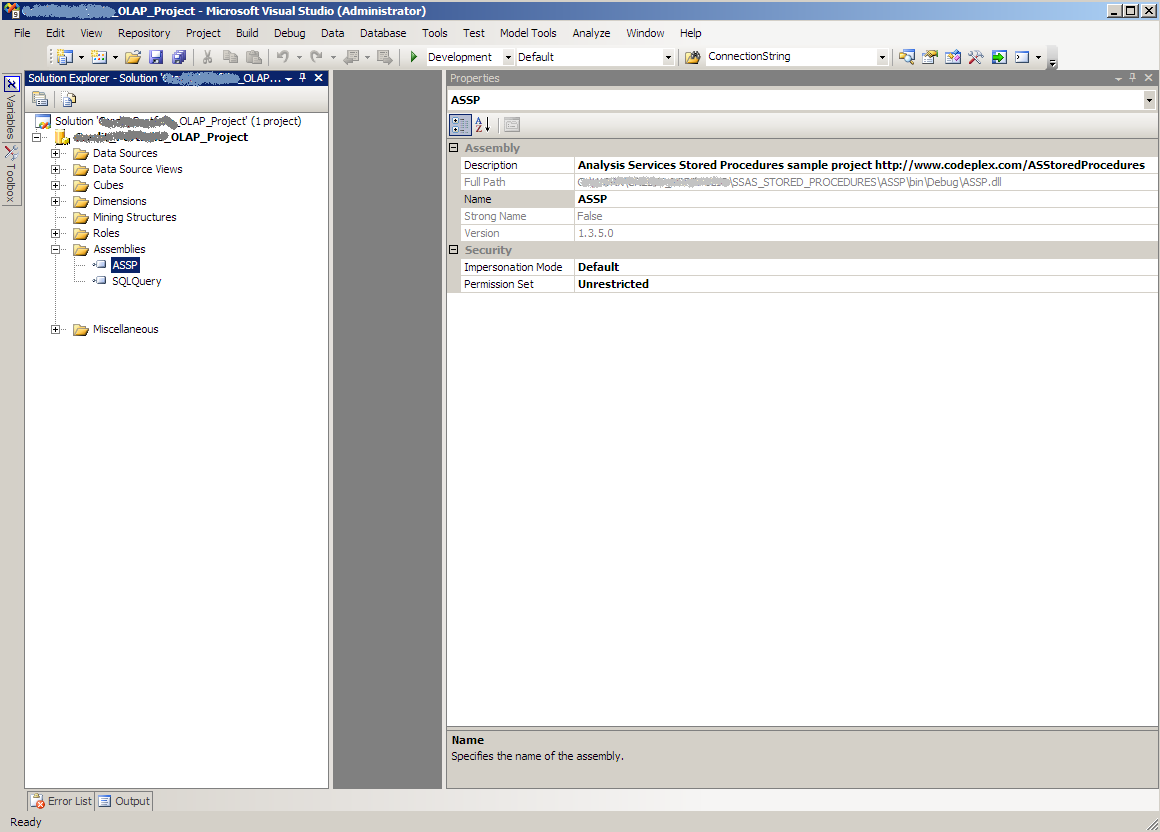Edit the Description property value
Image resolution: width=1160 pixels, height=832 pixels.
866,165
